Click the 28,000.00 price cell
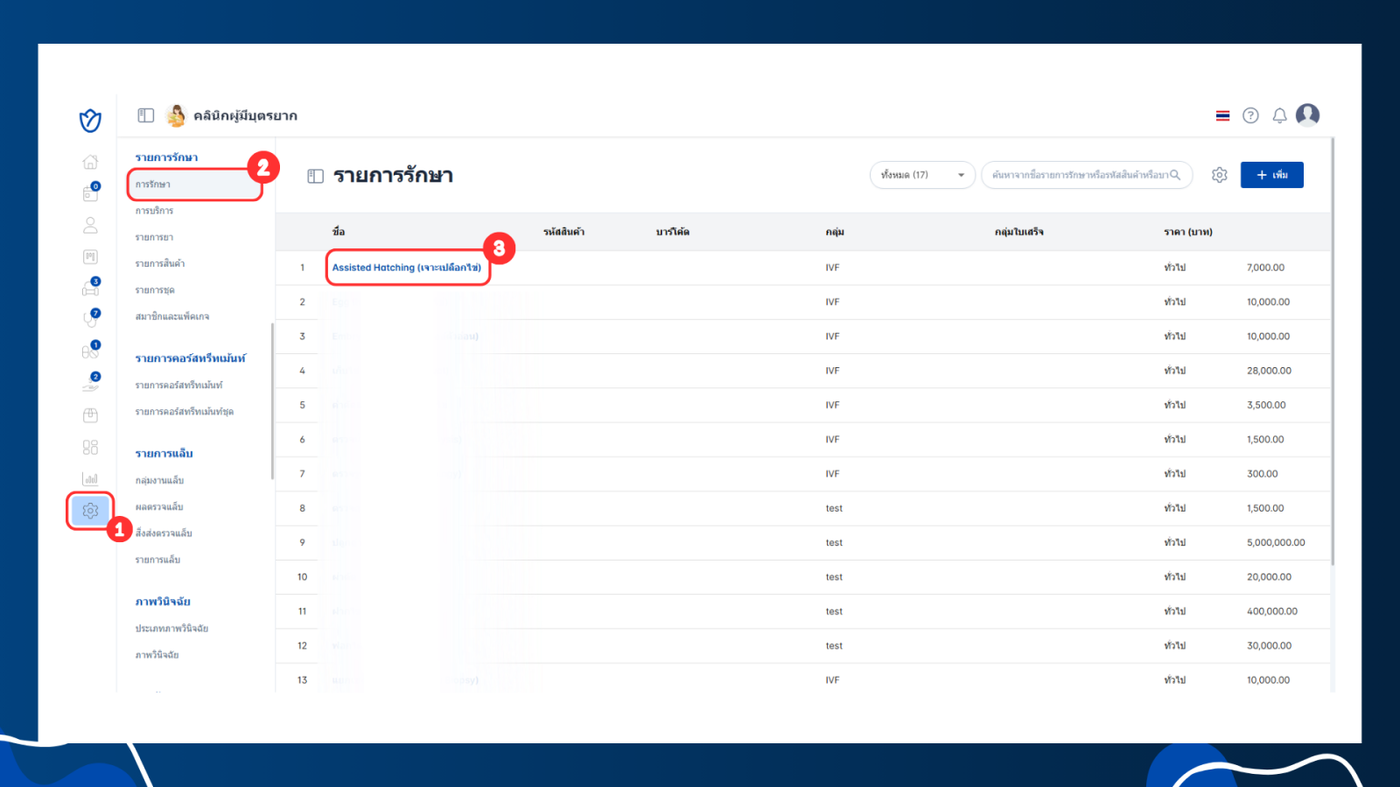The image size is (1400, 787). (x=1269, y=371)
